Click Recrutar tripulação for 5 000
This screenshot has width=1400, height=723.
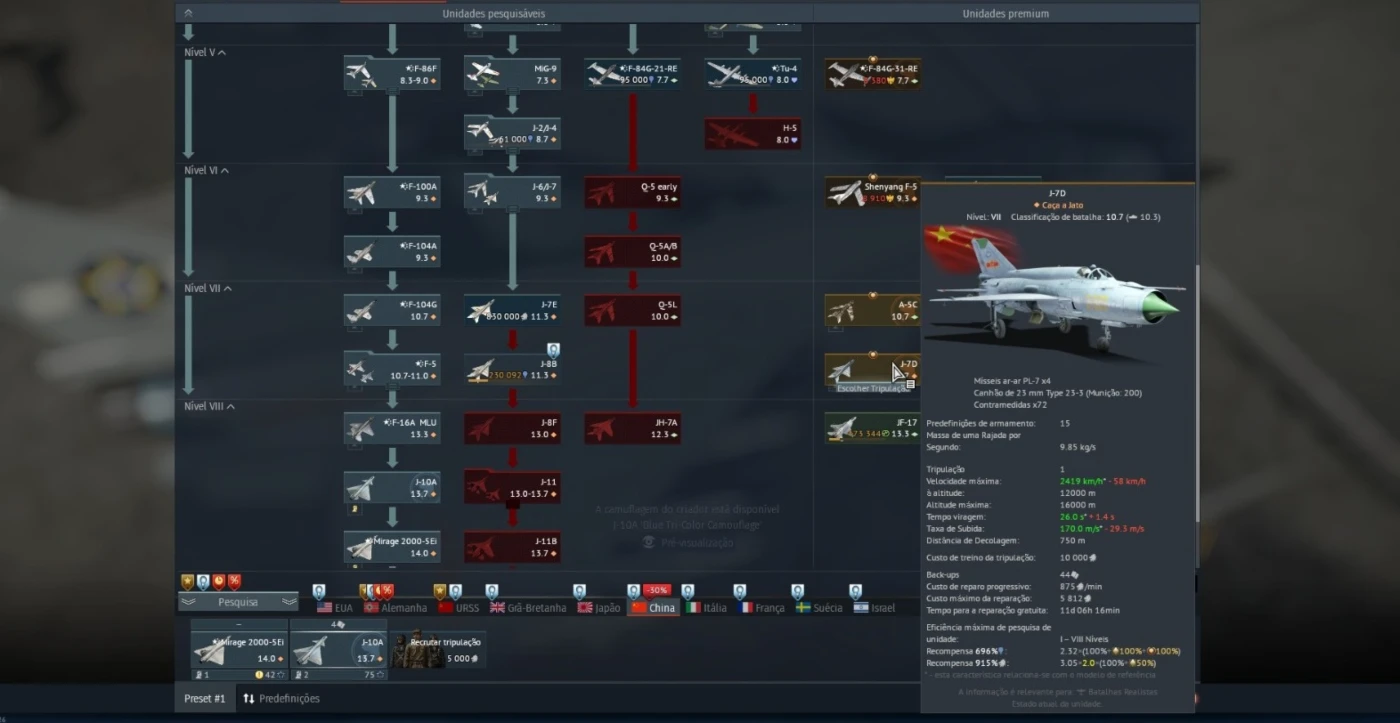pyautogui.click(x=439, y=649)
